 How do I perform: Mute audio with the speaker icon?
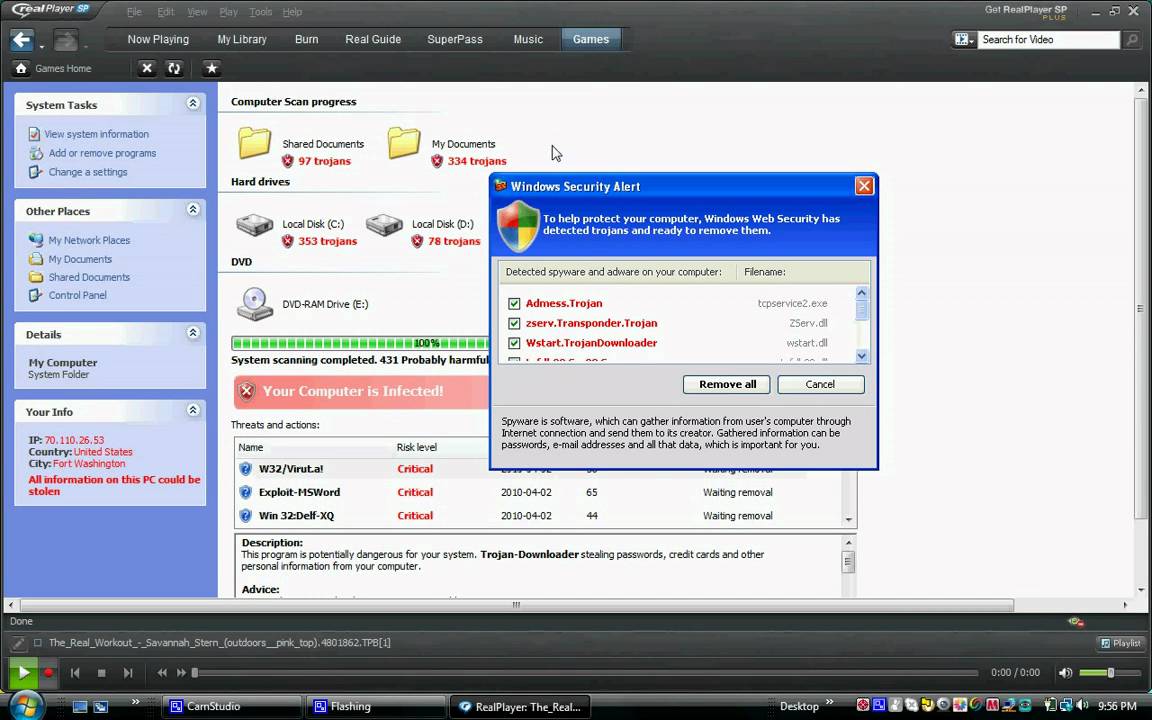tap(1065, 673)
